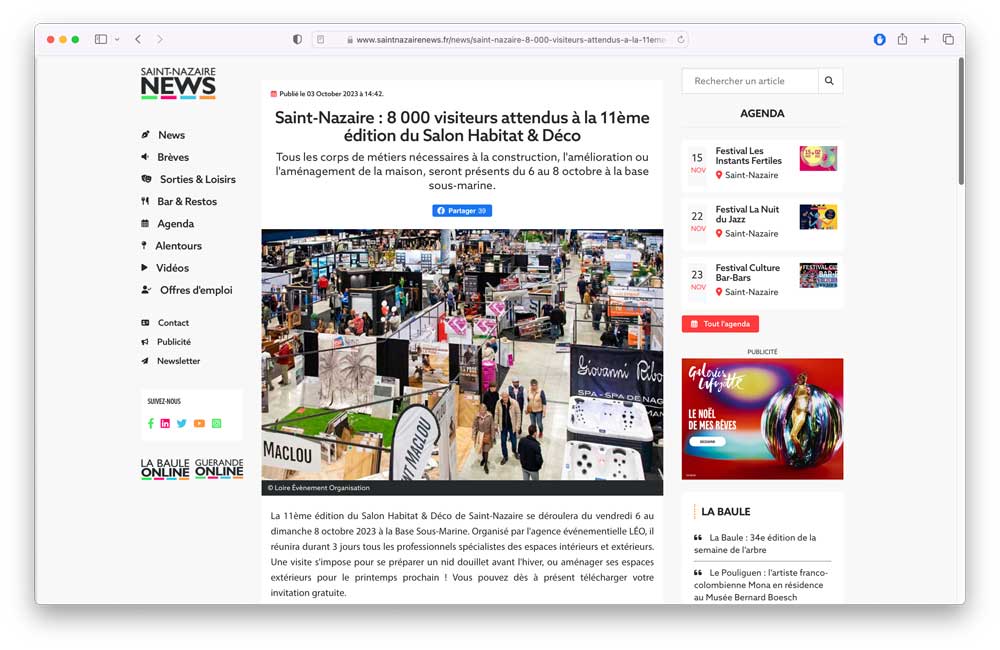This screenshot has width=1000, height=650.
Task: Open the sidebar dropdown chevron
Action: coord(117,39)
